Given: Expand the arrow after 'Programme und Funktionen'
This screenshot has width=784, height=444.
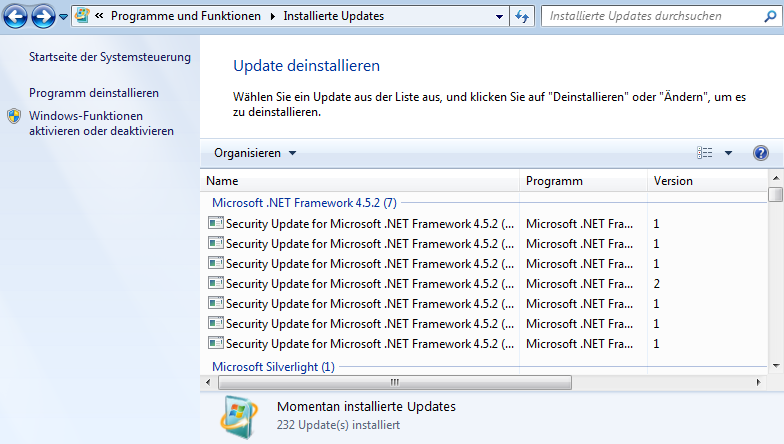Looking at the screenshot, I should [x=272, y=16].
